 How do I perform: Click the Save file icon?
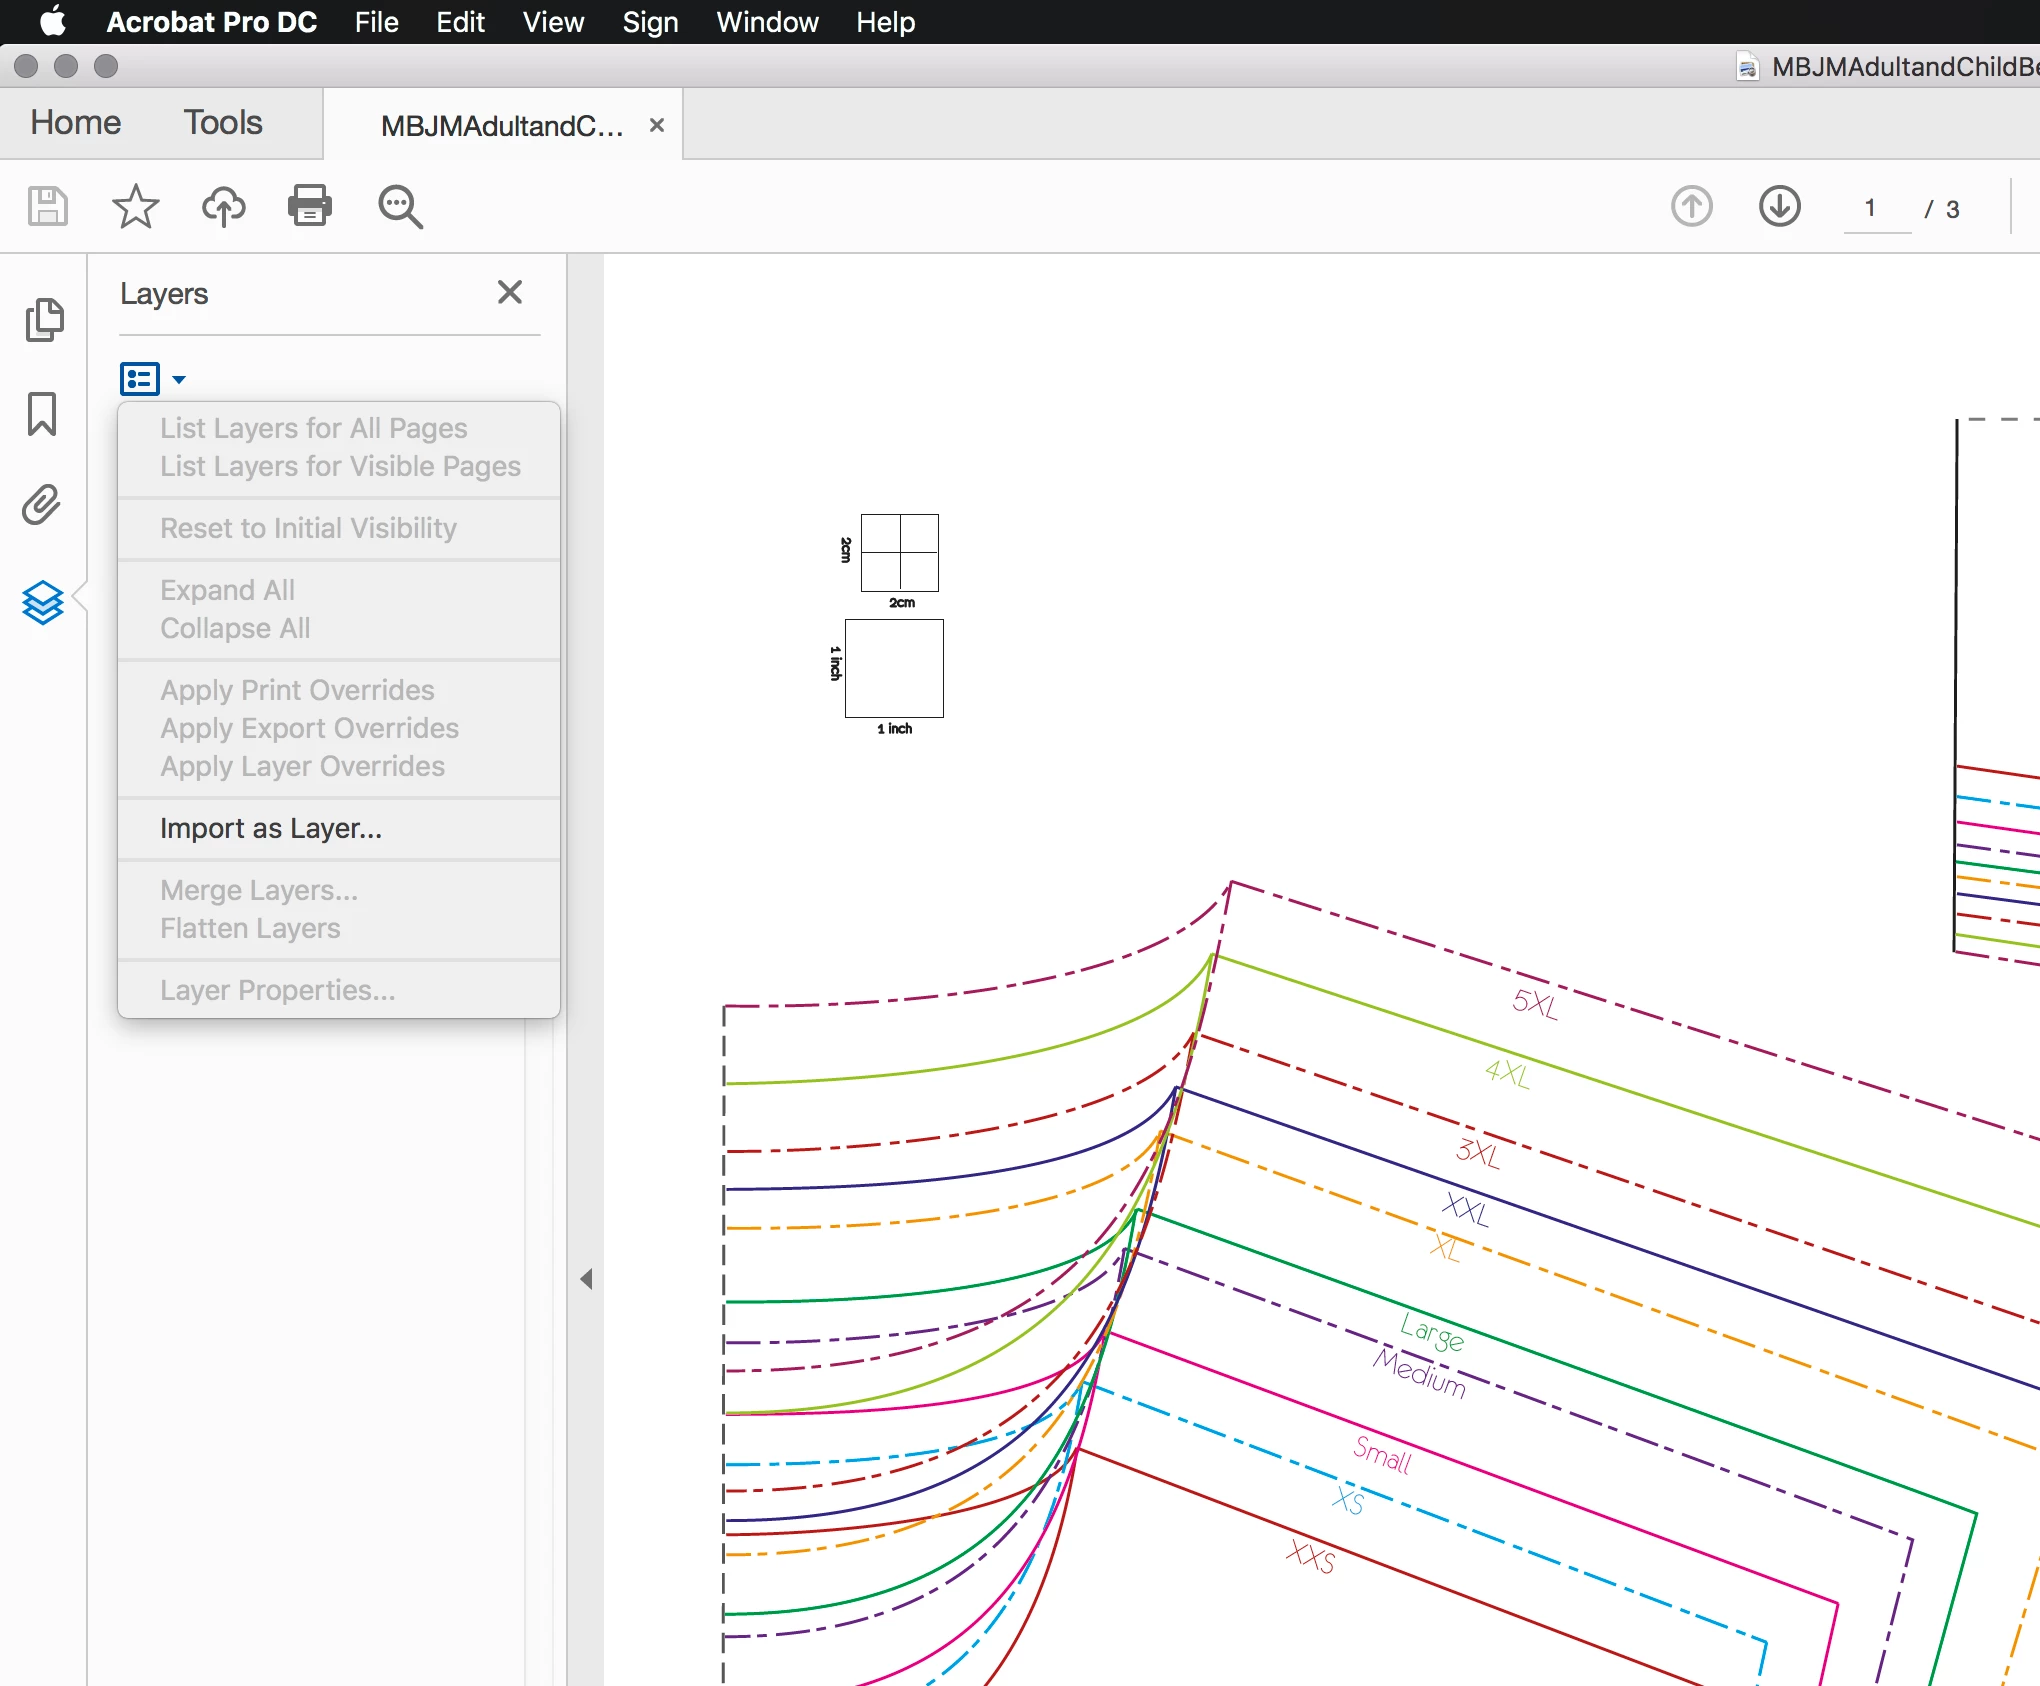point(47,207)
